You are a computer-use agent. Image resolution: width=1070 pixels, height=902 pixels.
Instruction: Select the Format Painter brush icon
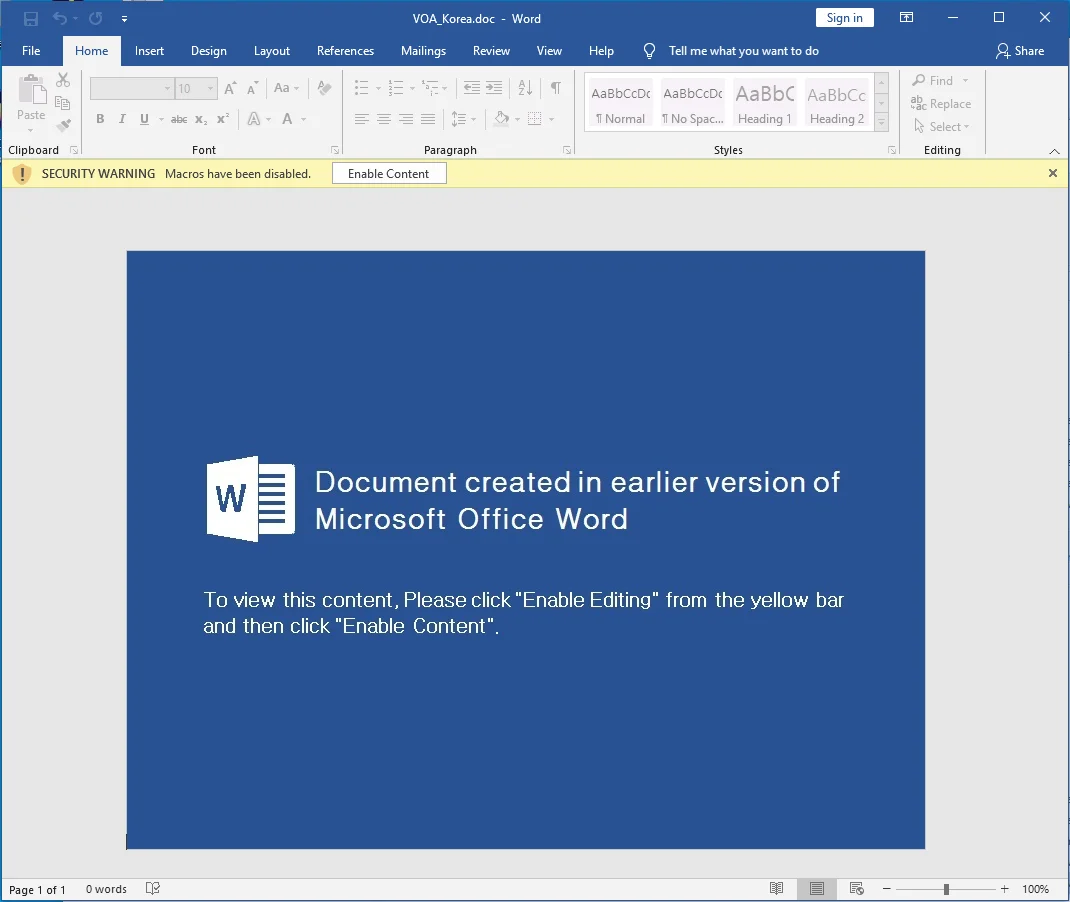63,126
